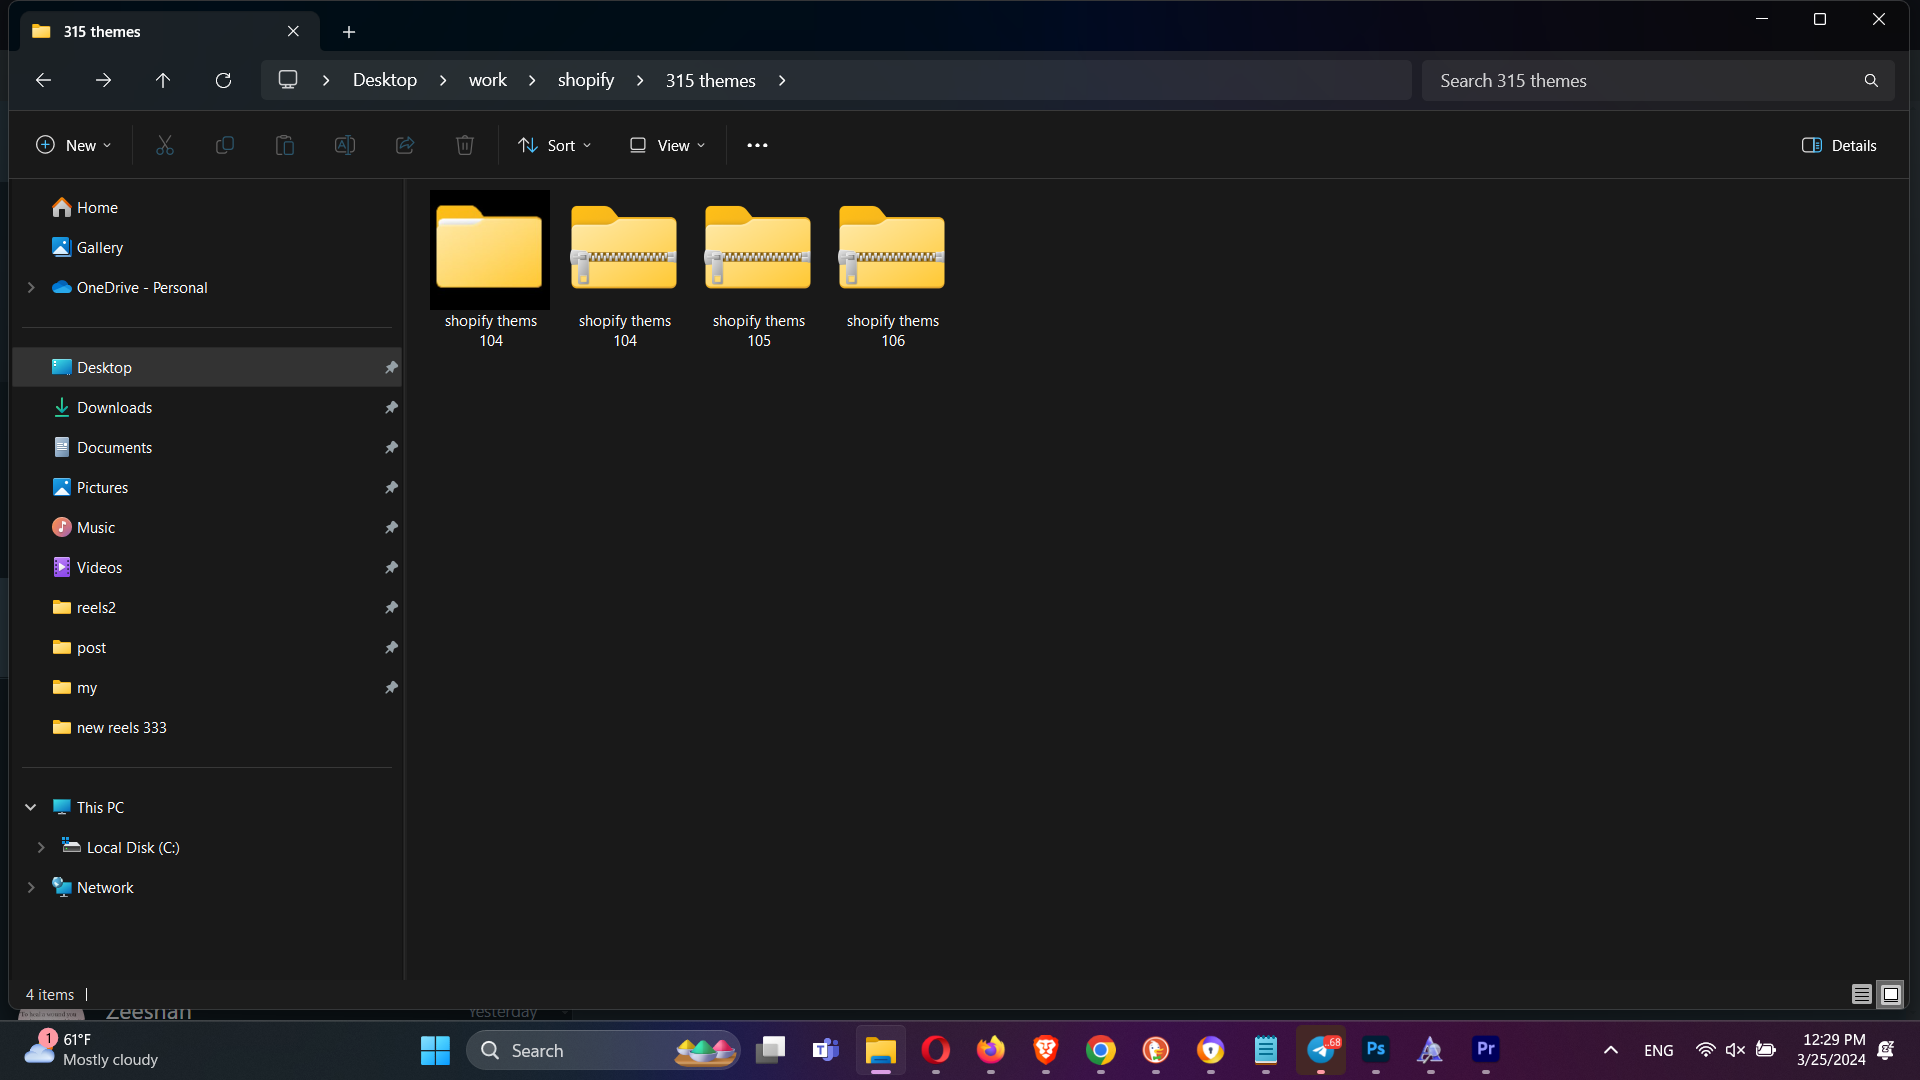Click the Share toolbar icon

click(x=405, y=145)
